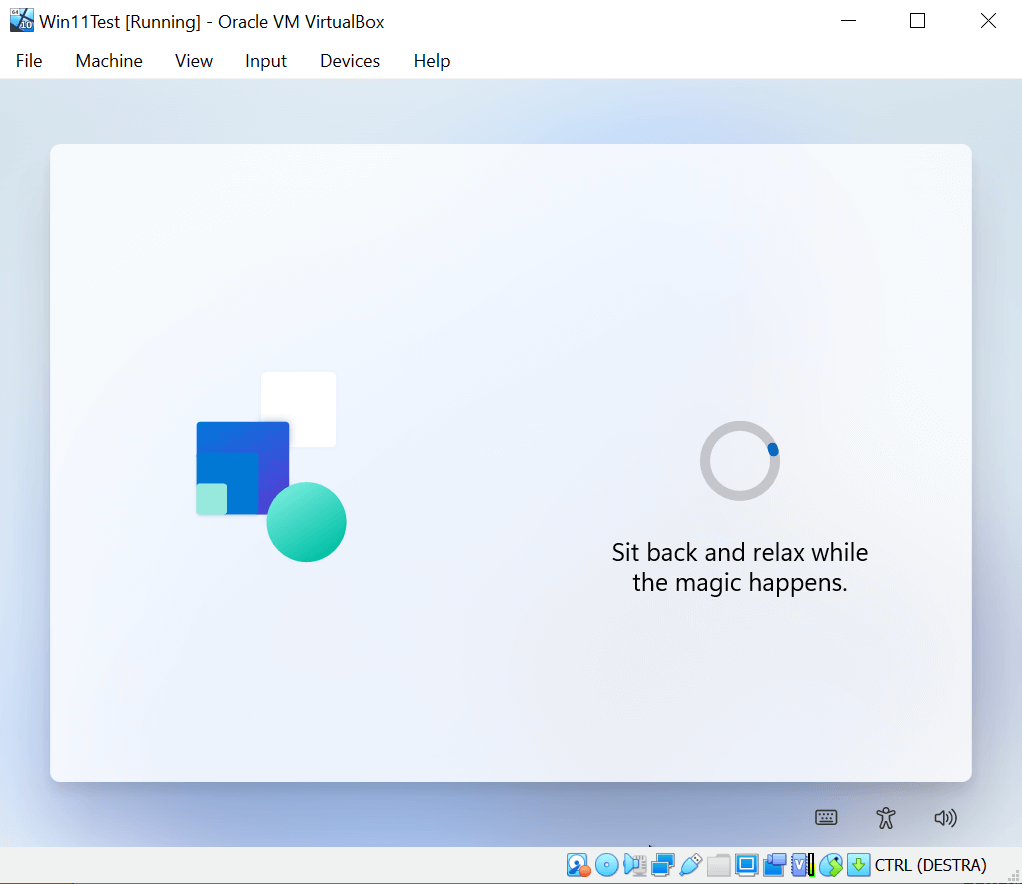The image size is (1022, 884).
Task: Open the Devices menu
Action: point(349,61)
